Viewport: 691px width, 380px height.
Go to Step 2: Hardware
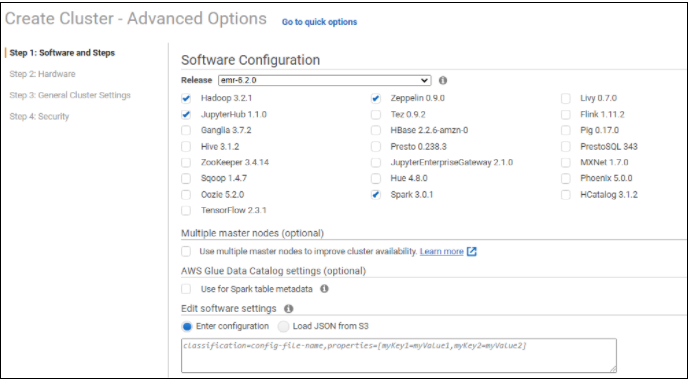tap(42, 74)
